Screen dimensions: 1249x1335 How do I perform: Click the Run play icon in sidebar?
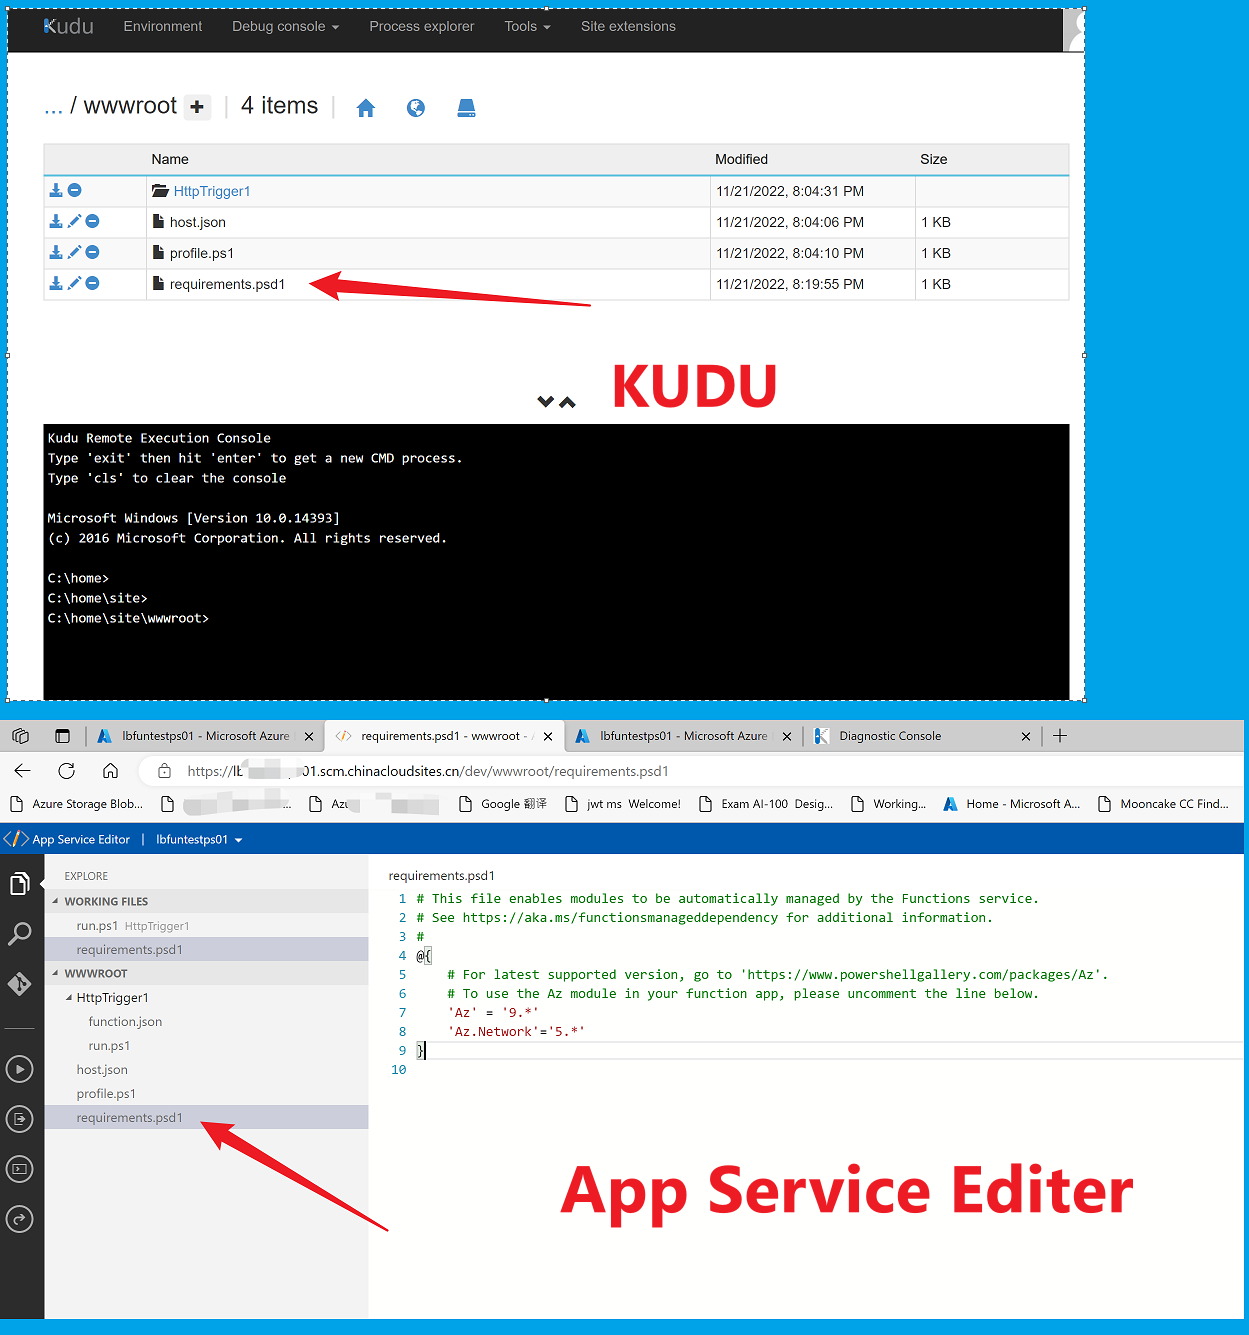pyautogui.click(x=20, y=1069)
